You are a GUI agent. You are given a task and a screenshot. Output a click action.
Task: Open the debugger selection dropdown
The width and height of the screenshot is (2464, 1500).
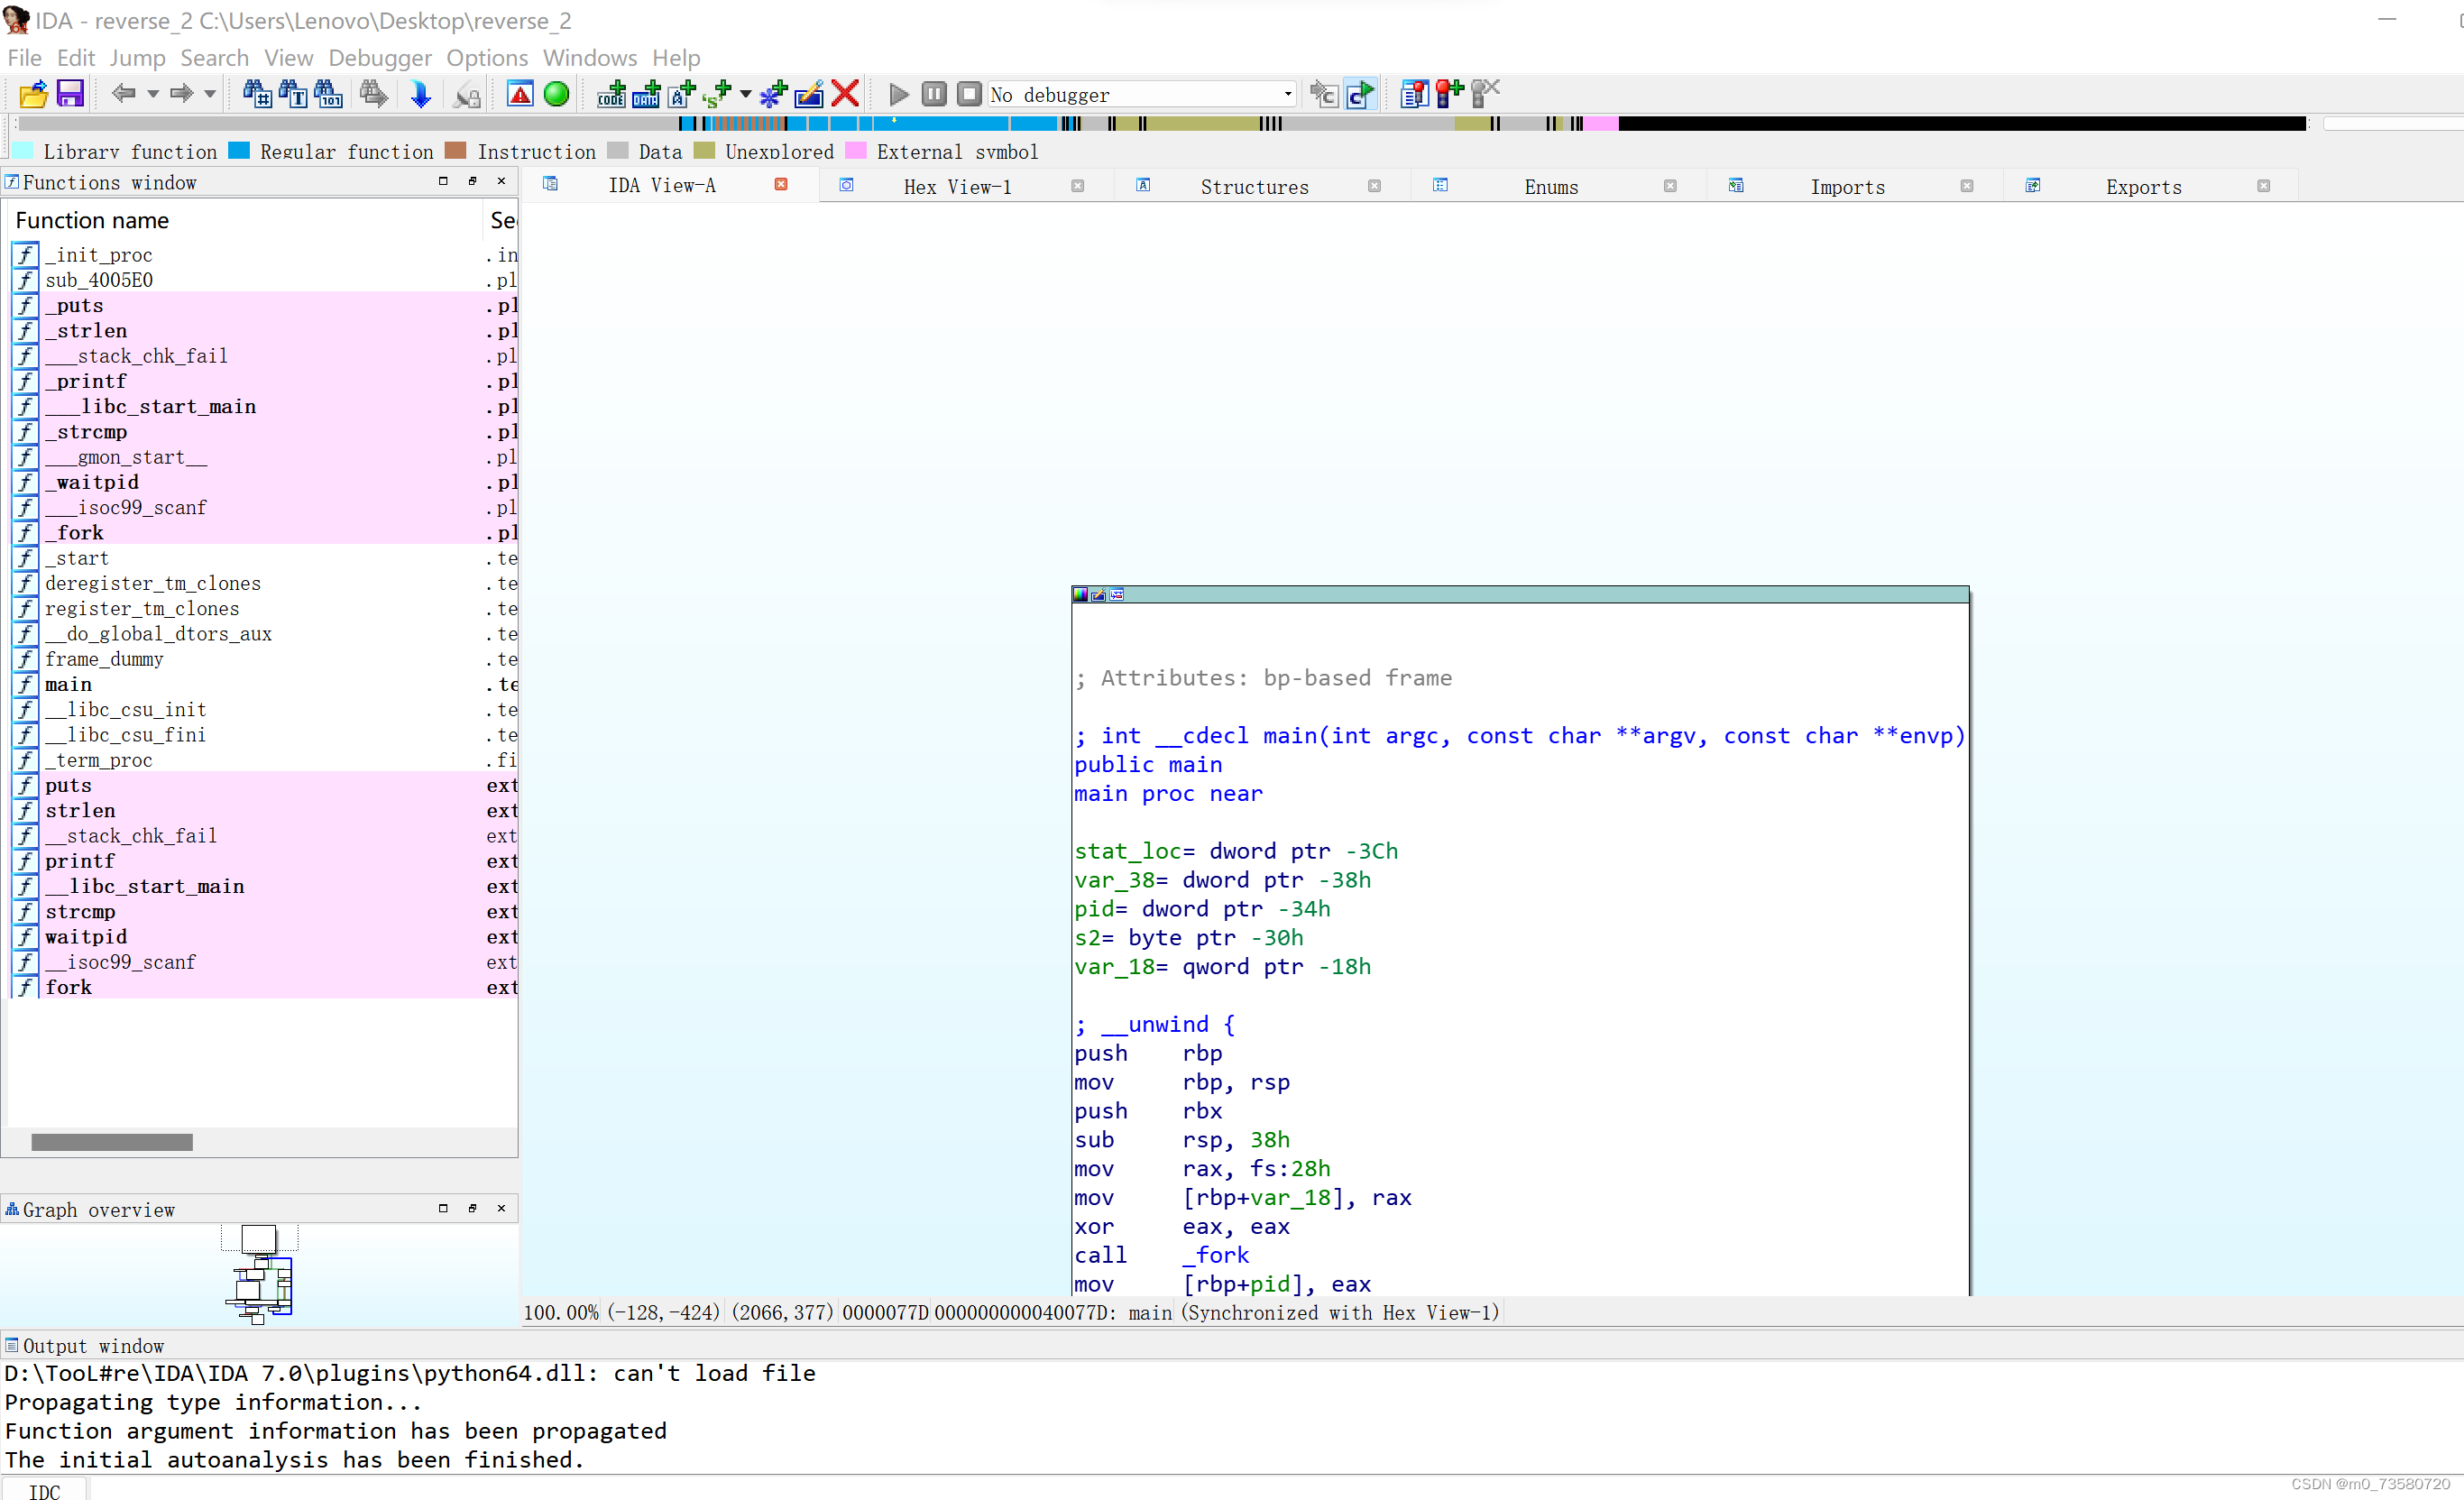tap(1287, 94)
